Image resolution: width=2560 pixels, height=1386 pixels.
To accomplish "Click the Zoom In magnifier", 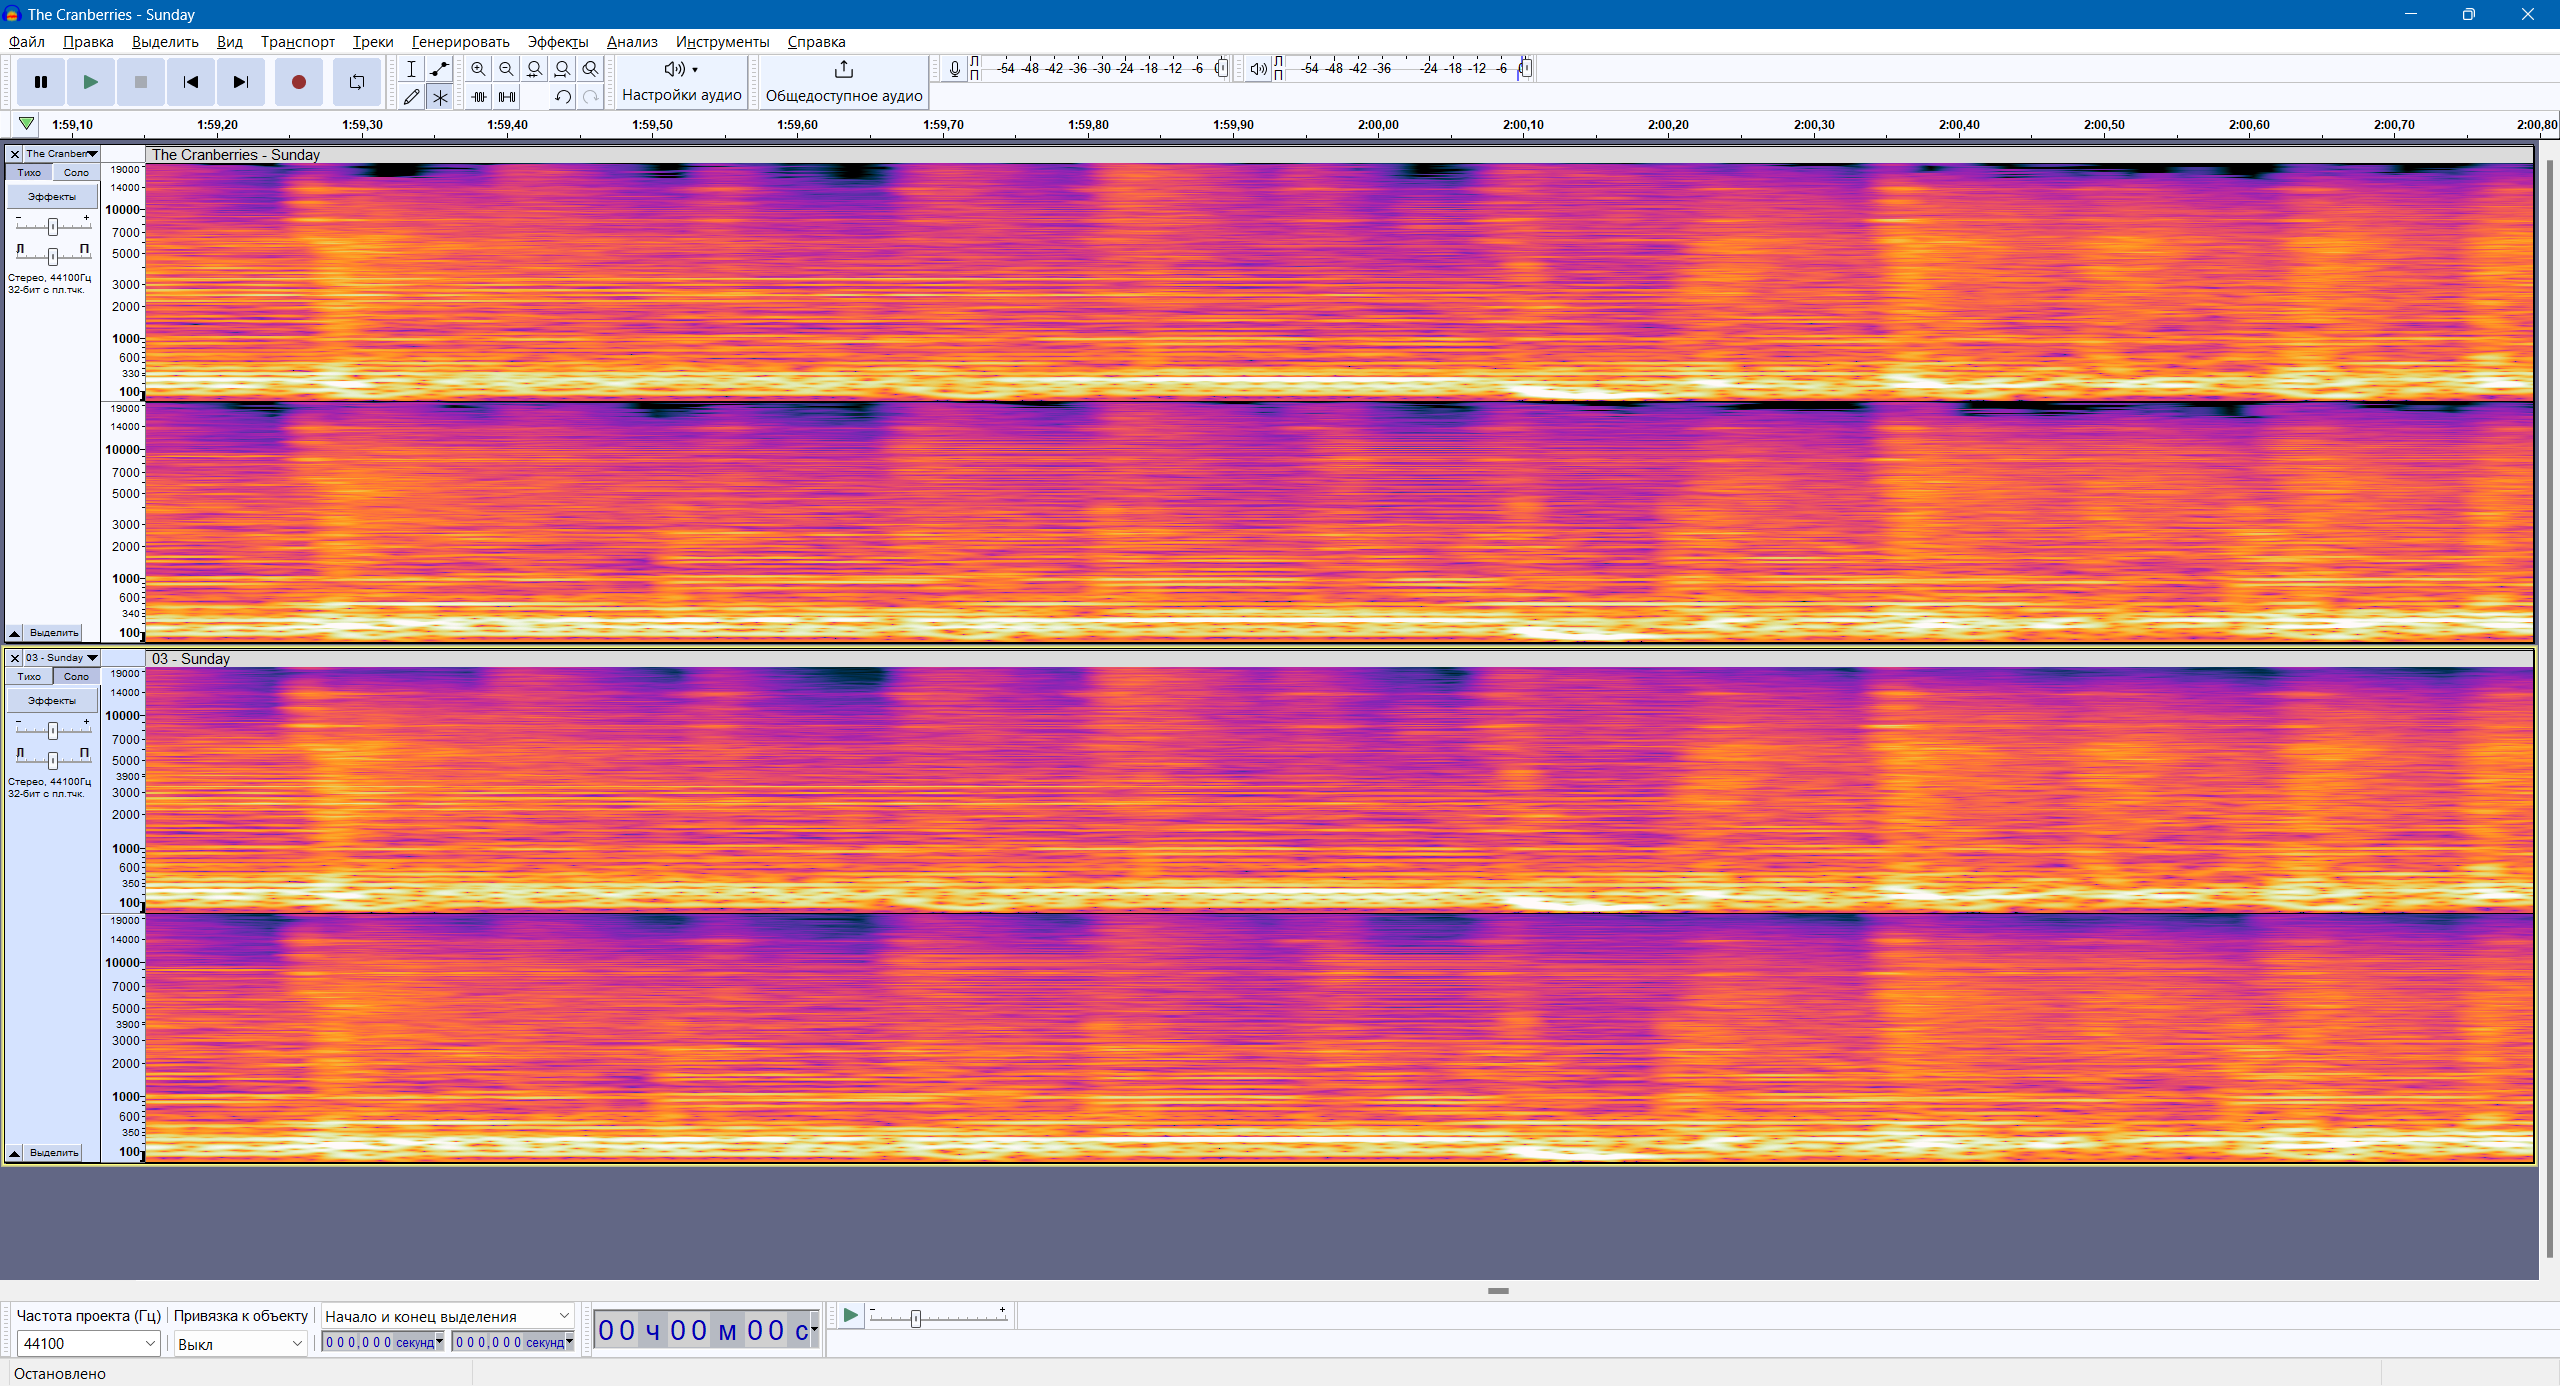I will click(478, 69).
